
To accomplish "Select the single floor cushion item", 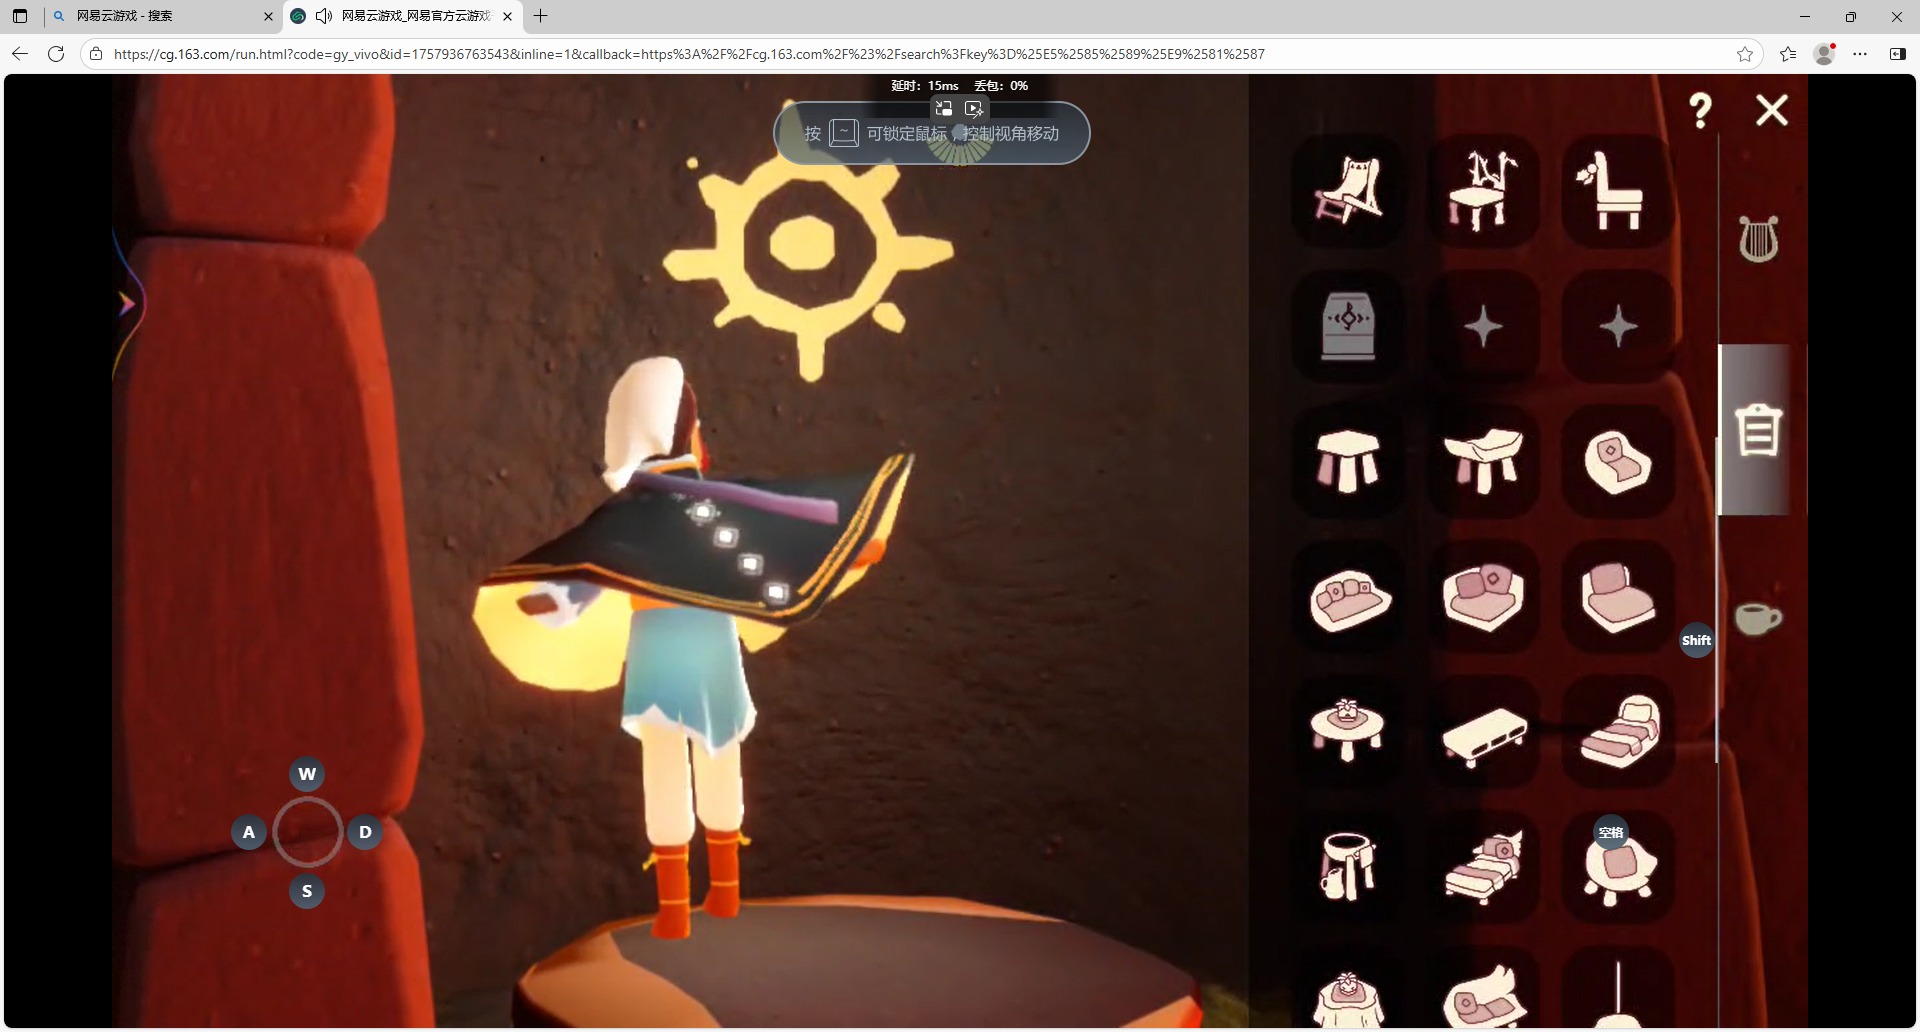I will 1618,461.
